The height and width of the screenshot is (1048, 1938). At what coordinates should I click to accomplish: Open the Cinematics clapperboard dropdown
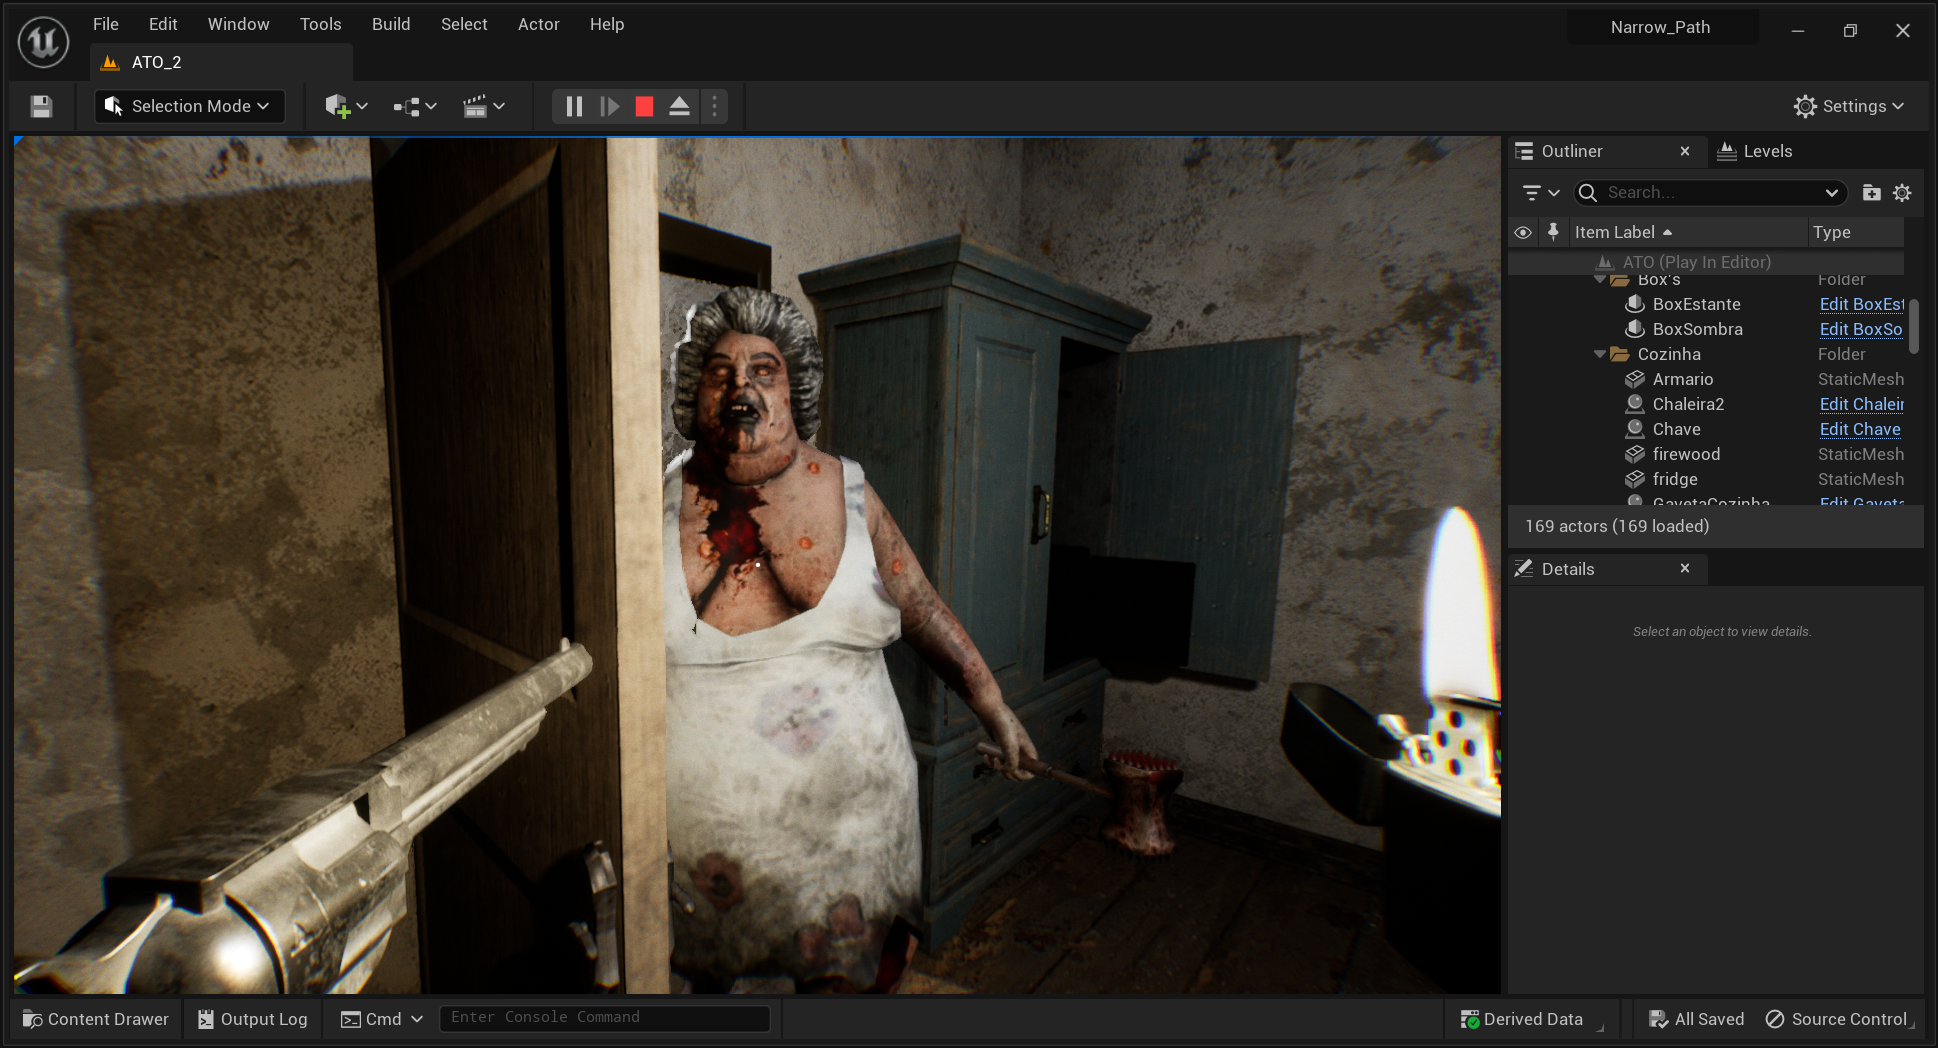coord(483,106)
